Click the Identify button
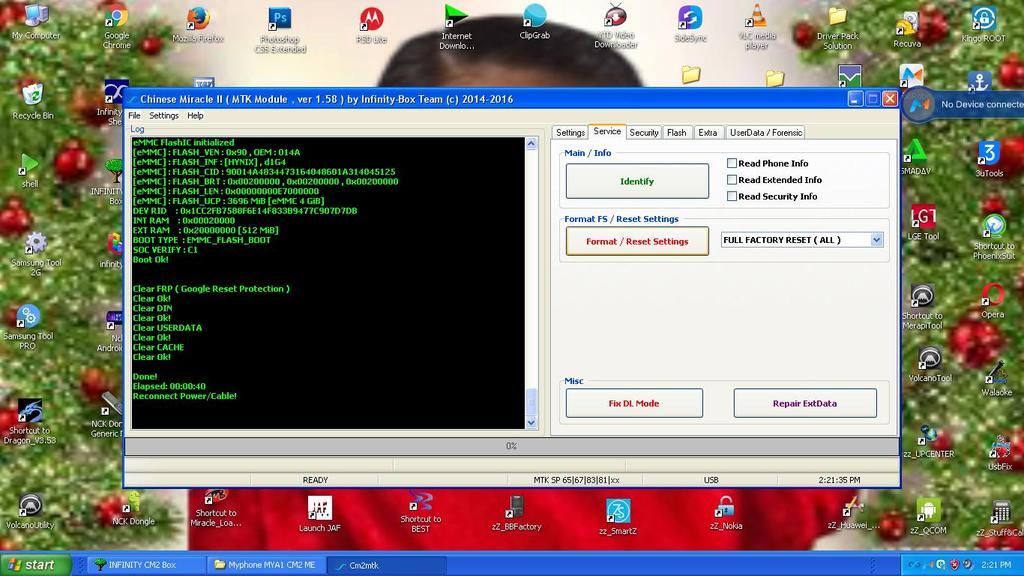1024x576 pixels. (637, 181)
